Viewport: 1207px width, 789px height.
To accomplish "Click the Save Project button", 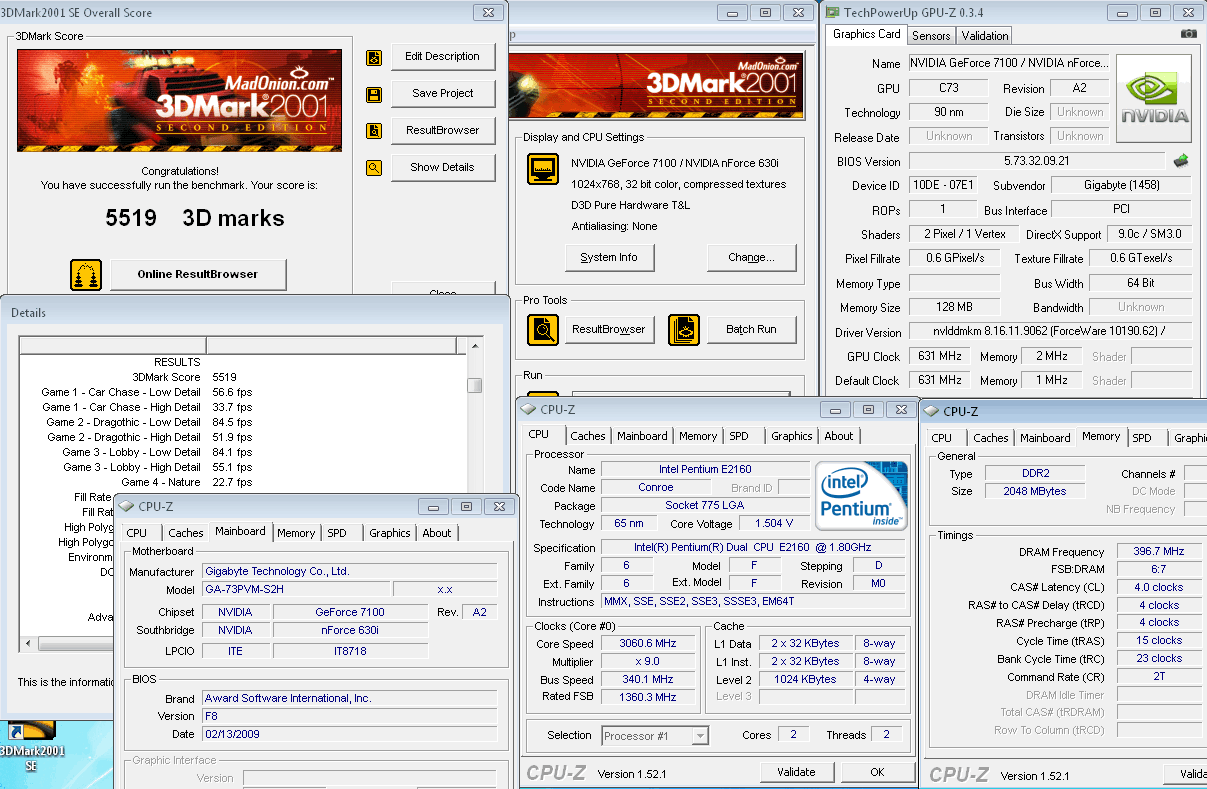I will (x=443, y=93).
